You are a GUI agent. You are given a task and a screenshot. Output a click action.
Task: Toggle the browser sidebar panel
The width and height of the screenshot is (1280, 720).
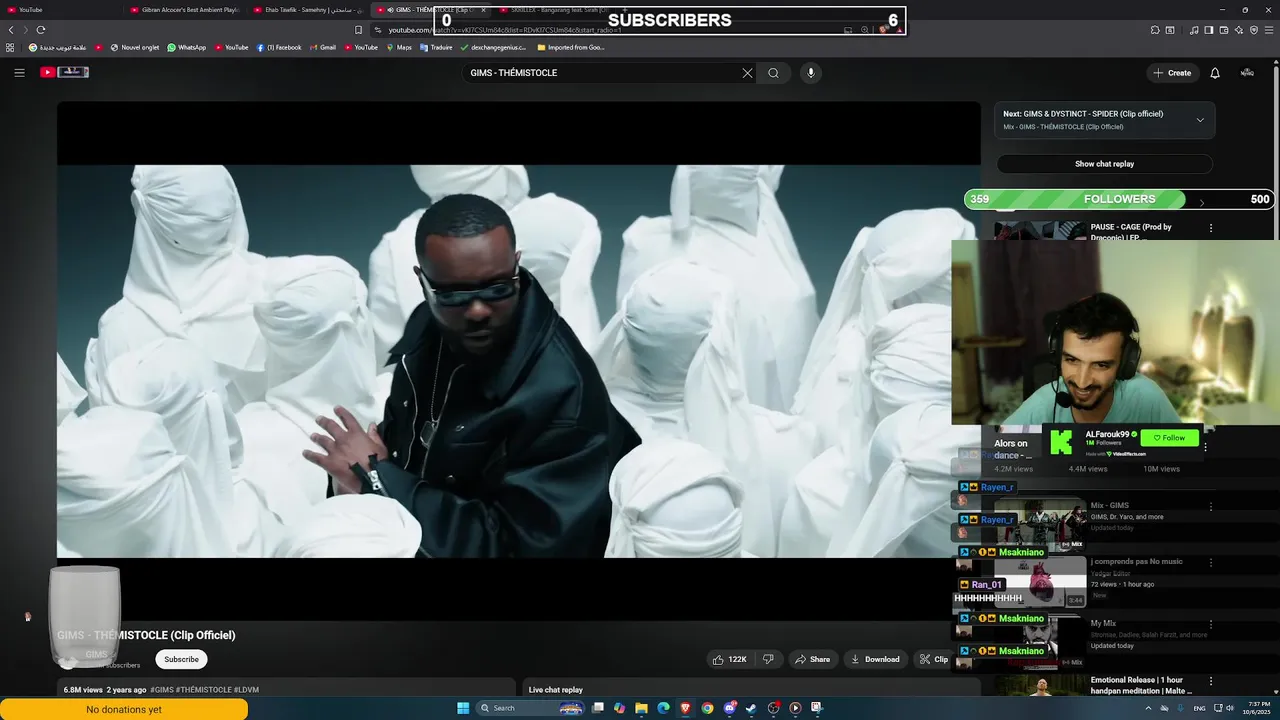point(1209,30)
